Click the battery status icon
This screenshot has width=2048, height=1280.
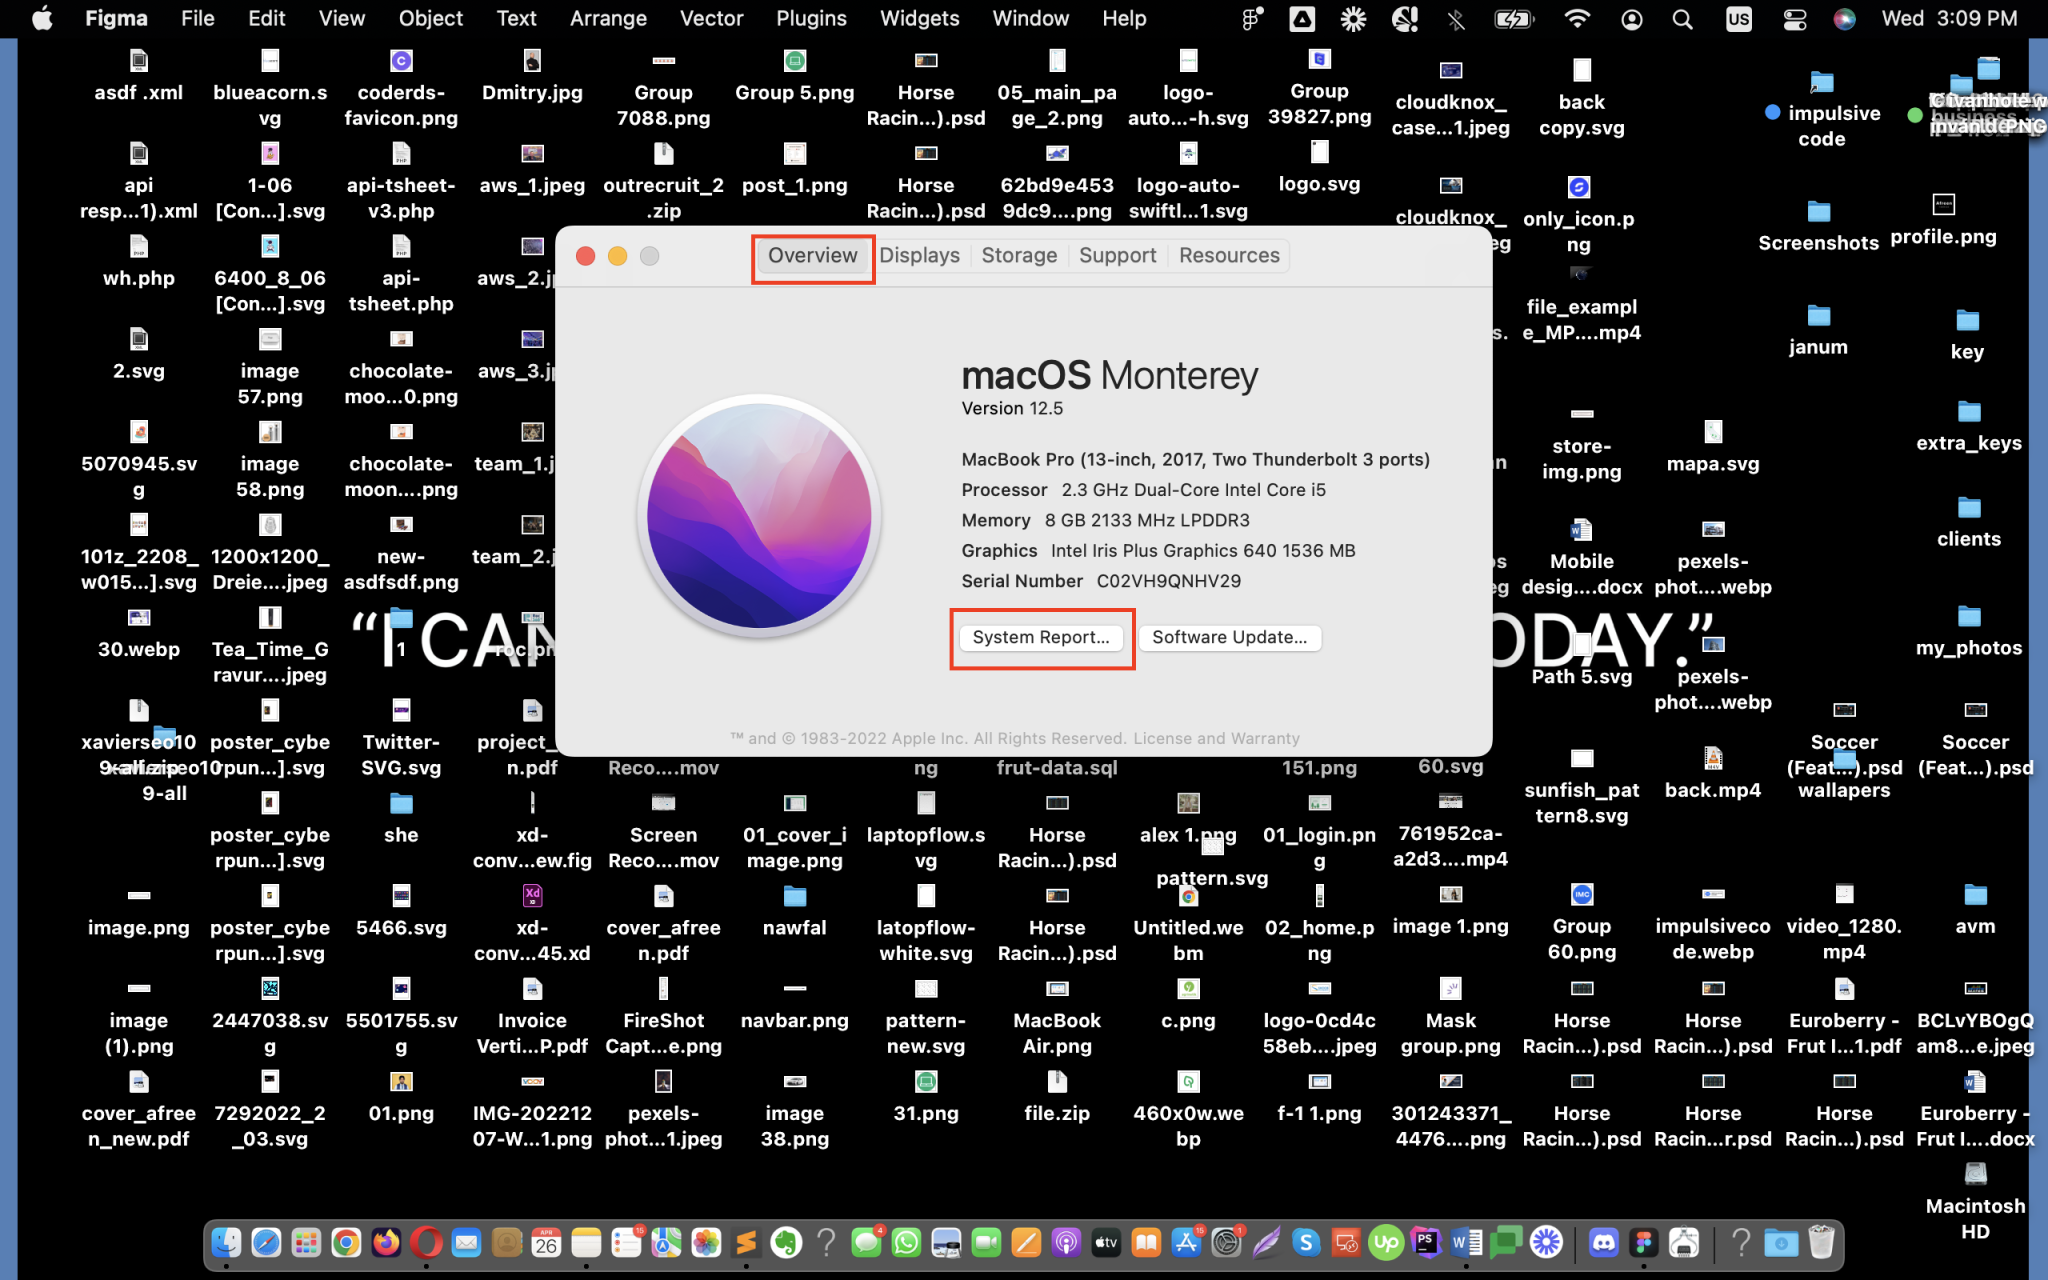tap(1513, 18)
